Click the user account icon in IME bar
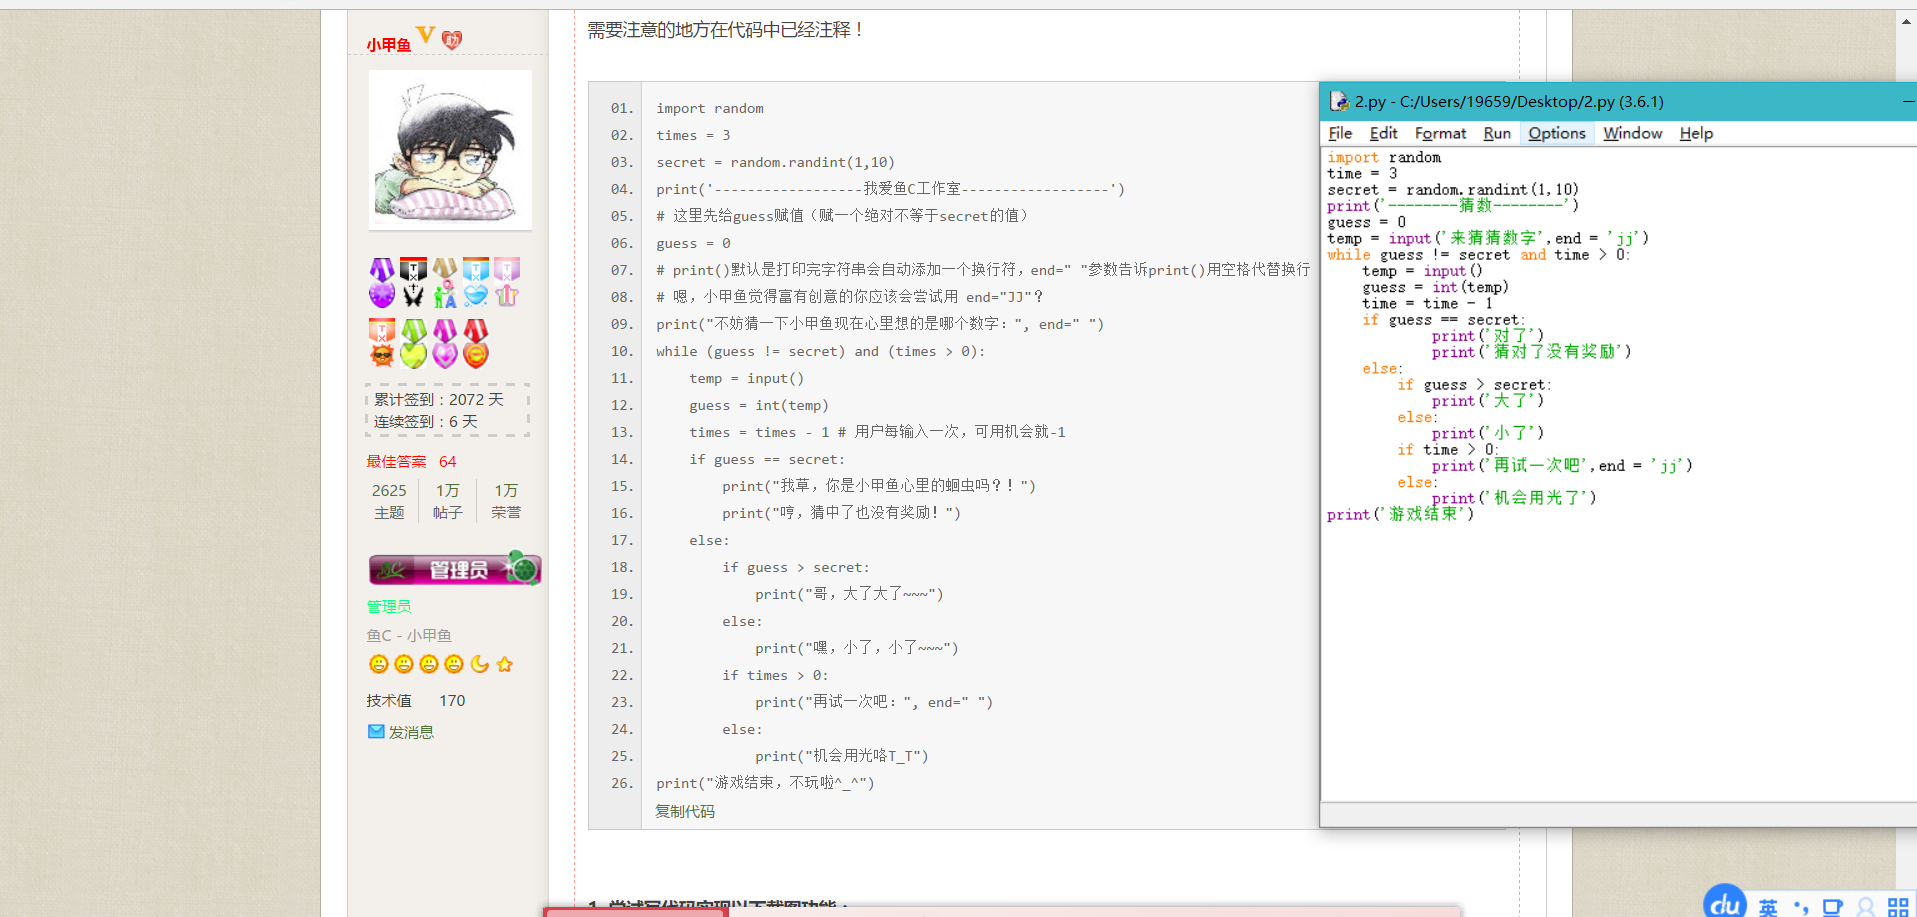1917x917 pixels. (1865, 907)
